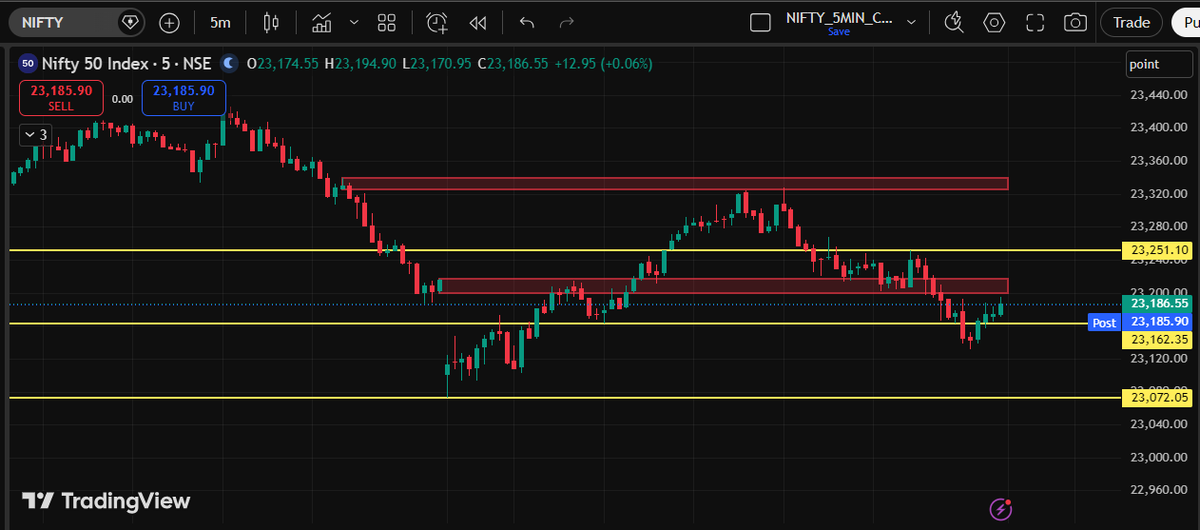Click the Trade button
Image resolution: width=1200 pixels, height=530 pixels.
pyautogui.click(x=1131, y=22)
